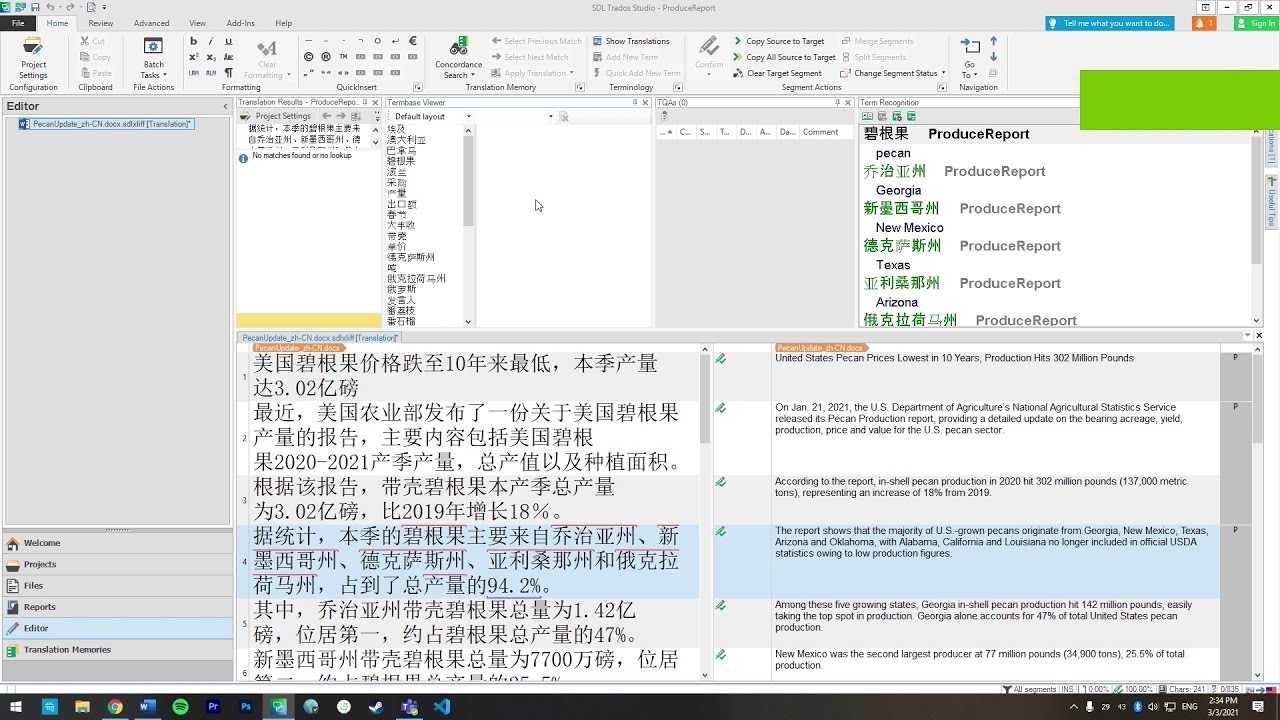This screenshot has width=1280, height=720.
Task: Insert the copyright symbol
Action: click(309, 57)
